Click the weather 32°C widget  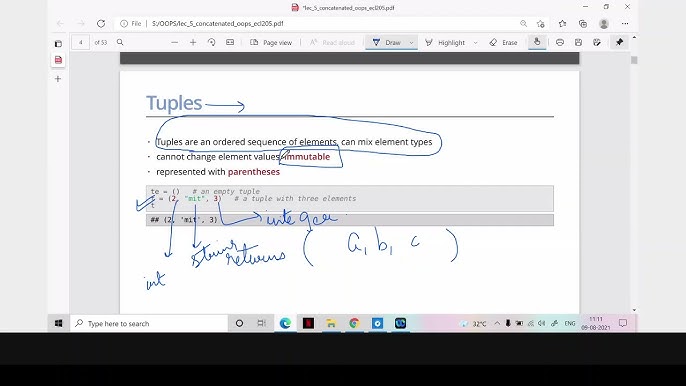pos(473,324)
